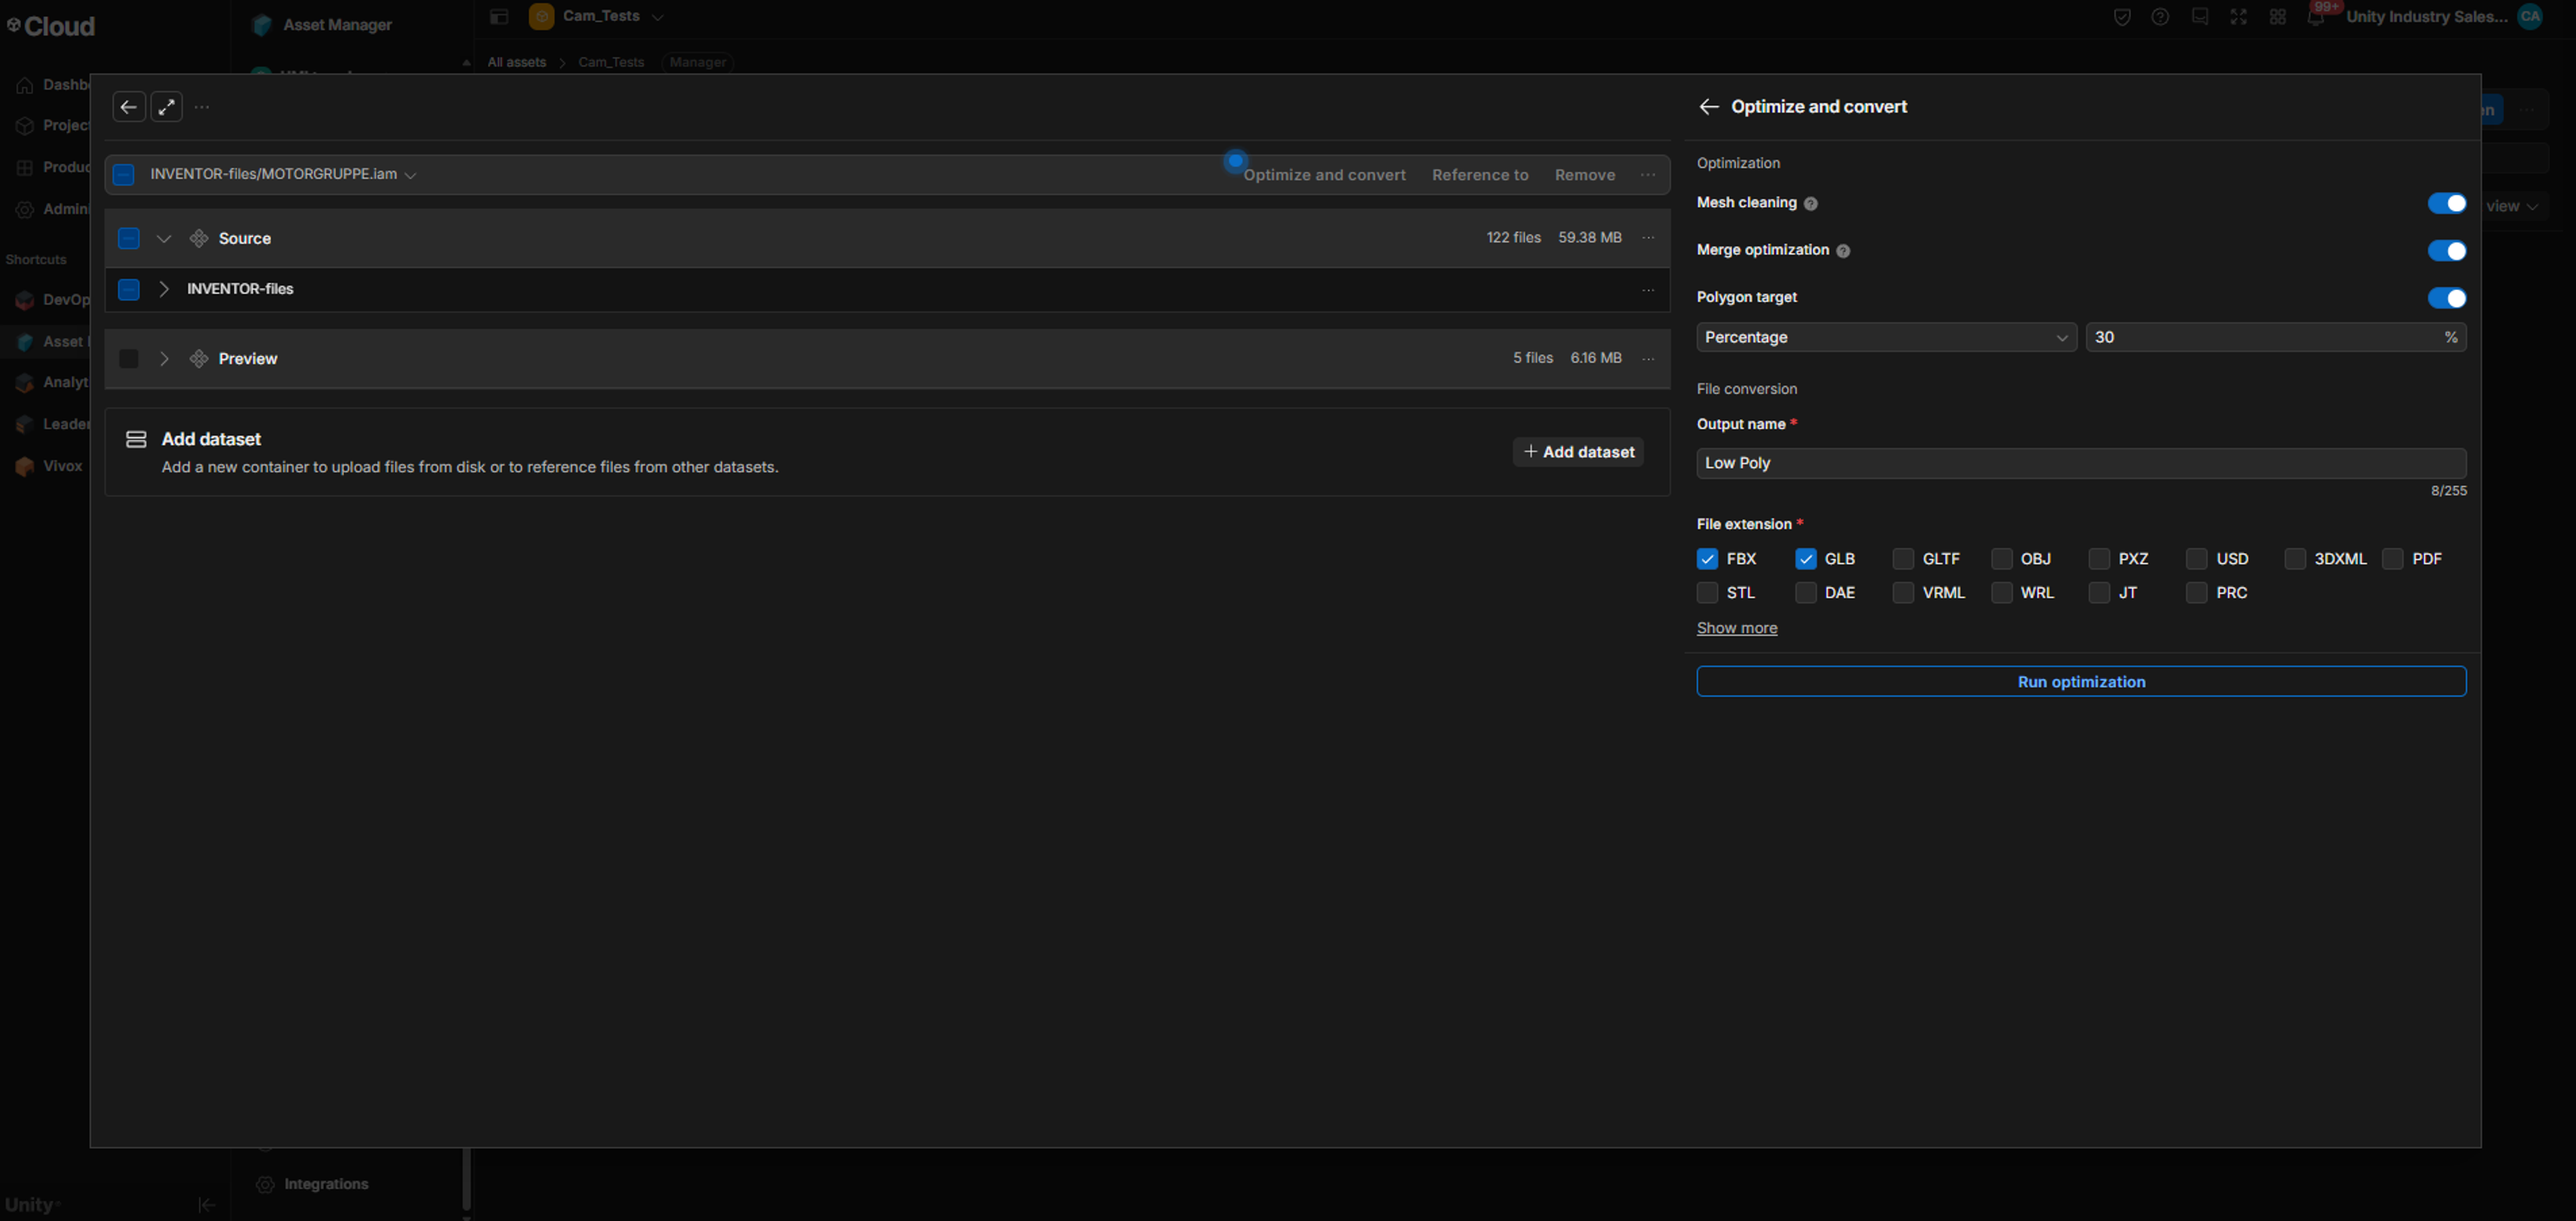Open more options for INVENTOR-files folder row
2576x1221 pixels.
(1647, 290)
